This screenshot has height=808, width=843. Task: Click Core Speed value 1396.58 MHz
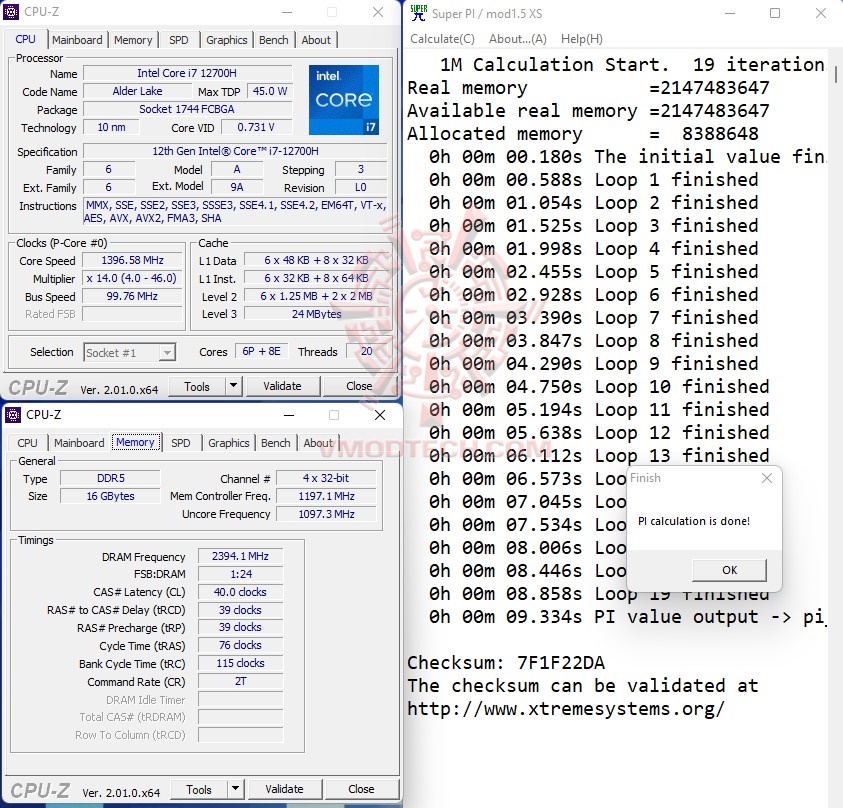coord(133,260)
